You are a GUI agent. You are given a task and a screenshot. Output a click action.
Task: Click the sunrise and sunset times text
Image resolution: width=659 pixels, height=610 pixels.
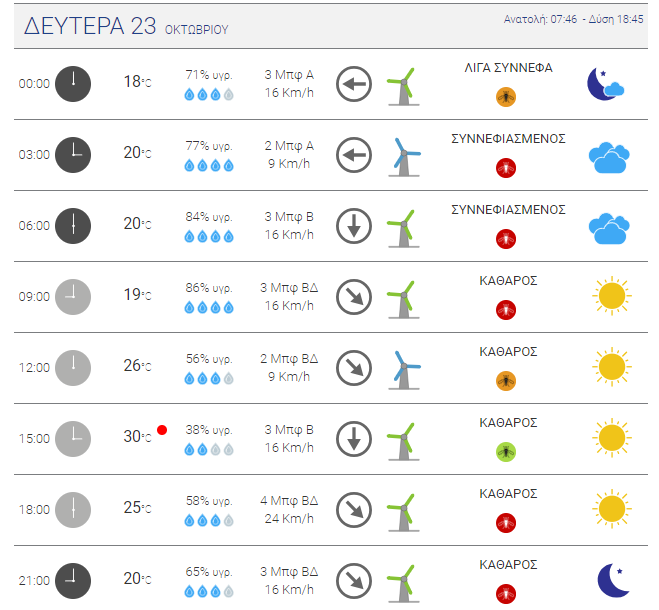[x=574, y=19]
